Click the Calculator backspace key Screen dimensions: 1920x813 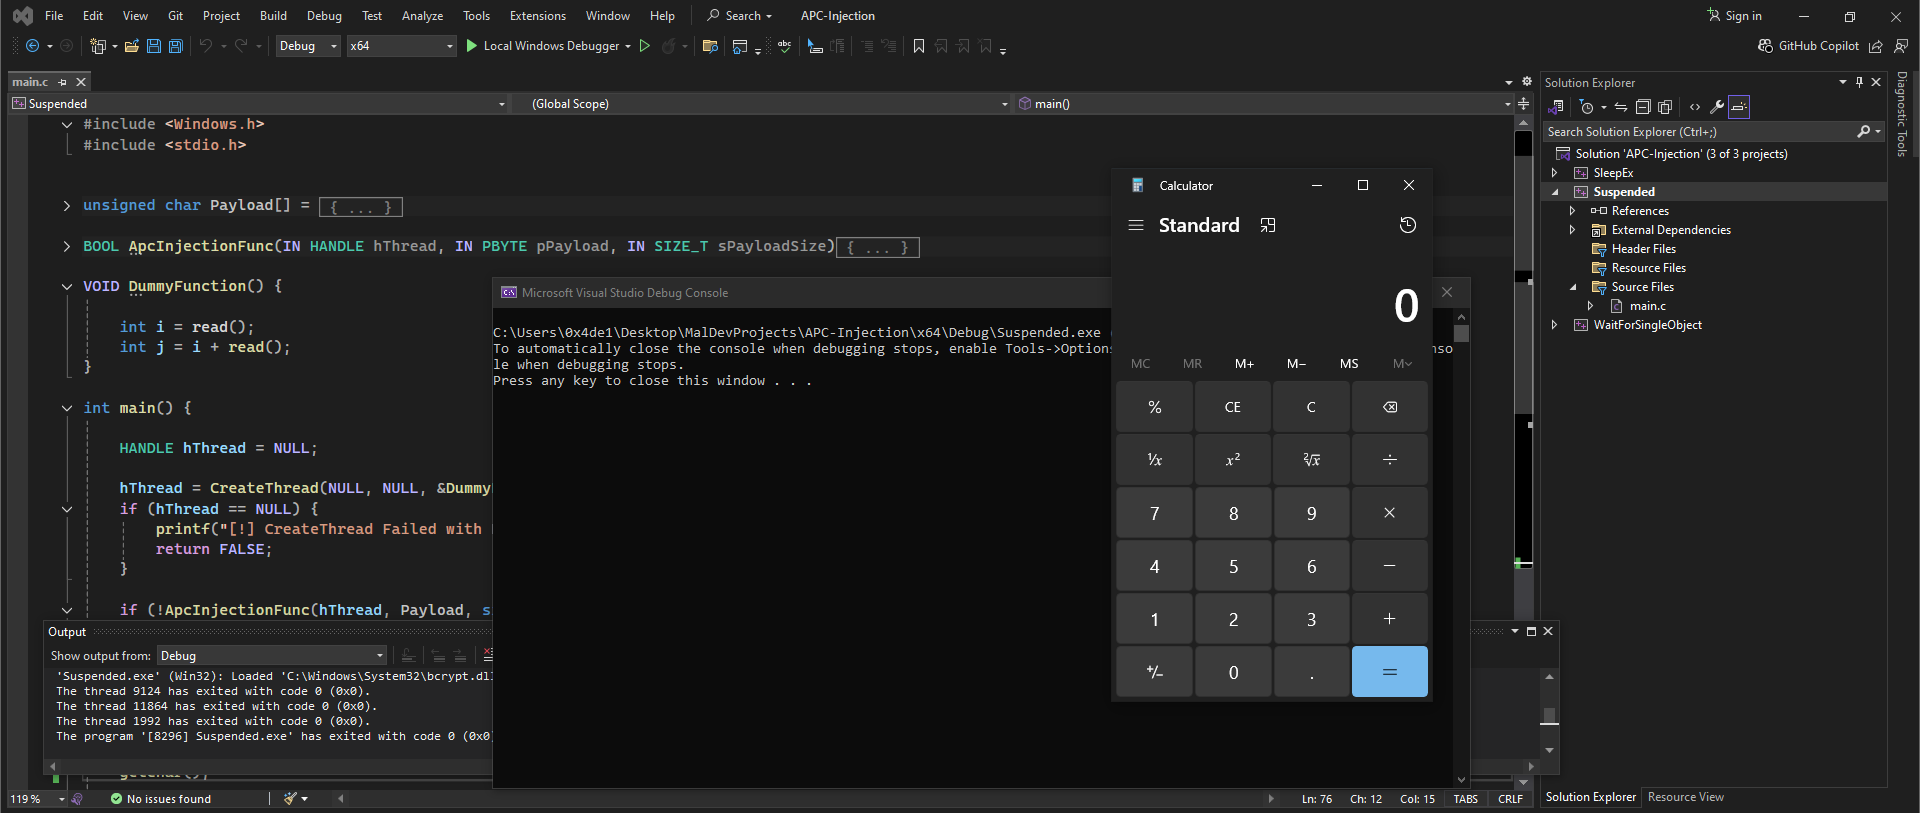click(x=1390, y=407)
